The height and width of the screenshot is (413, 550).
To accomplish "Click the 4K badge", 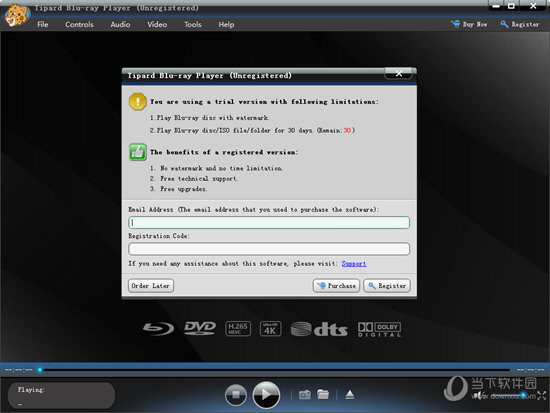I will pos(270,329).
